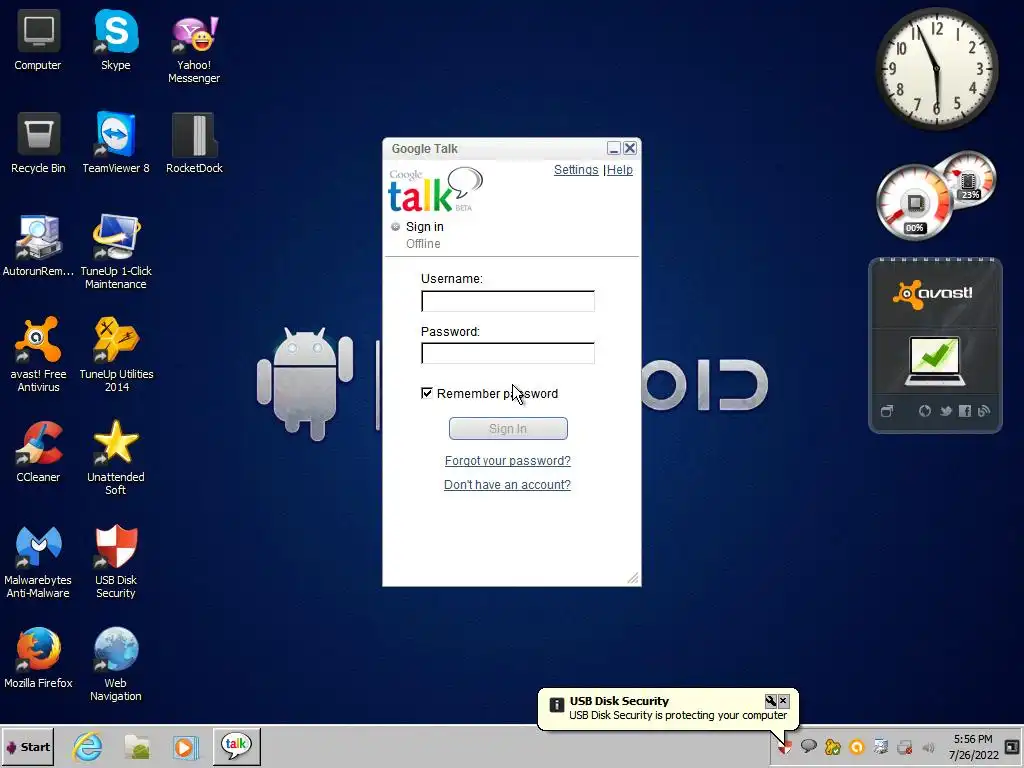The height and width of the screenshot is (768, 1024).
Task: Click the Start button
Action: point(27,746)
